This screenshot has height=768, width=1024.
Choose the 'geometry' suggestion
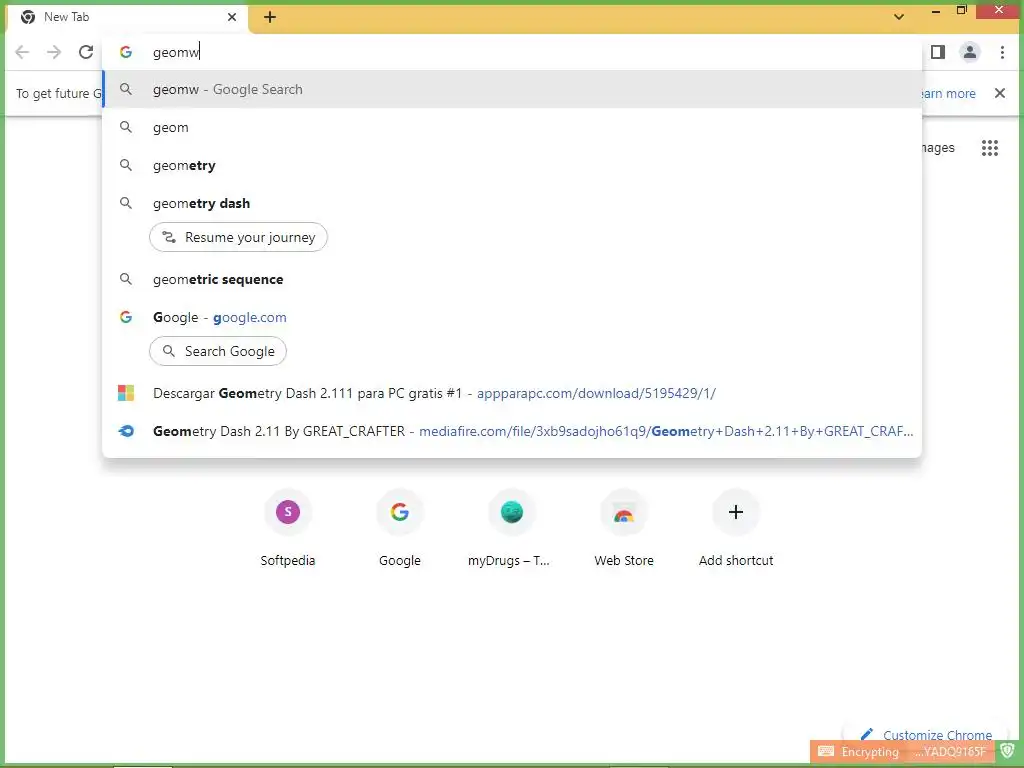pyautogui.click(x=512, y=165)
